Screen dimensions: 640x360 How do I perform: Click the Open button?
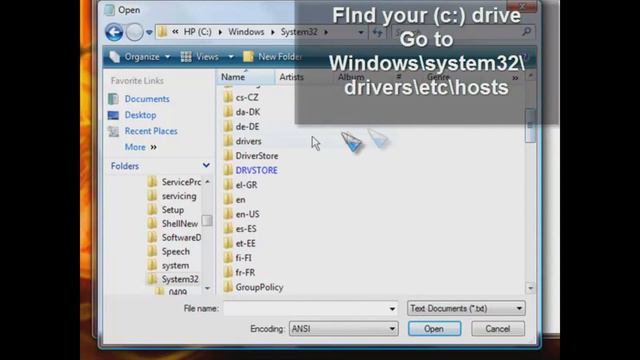point(434,329)
